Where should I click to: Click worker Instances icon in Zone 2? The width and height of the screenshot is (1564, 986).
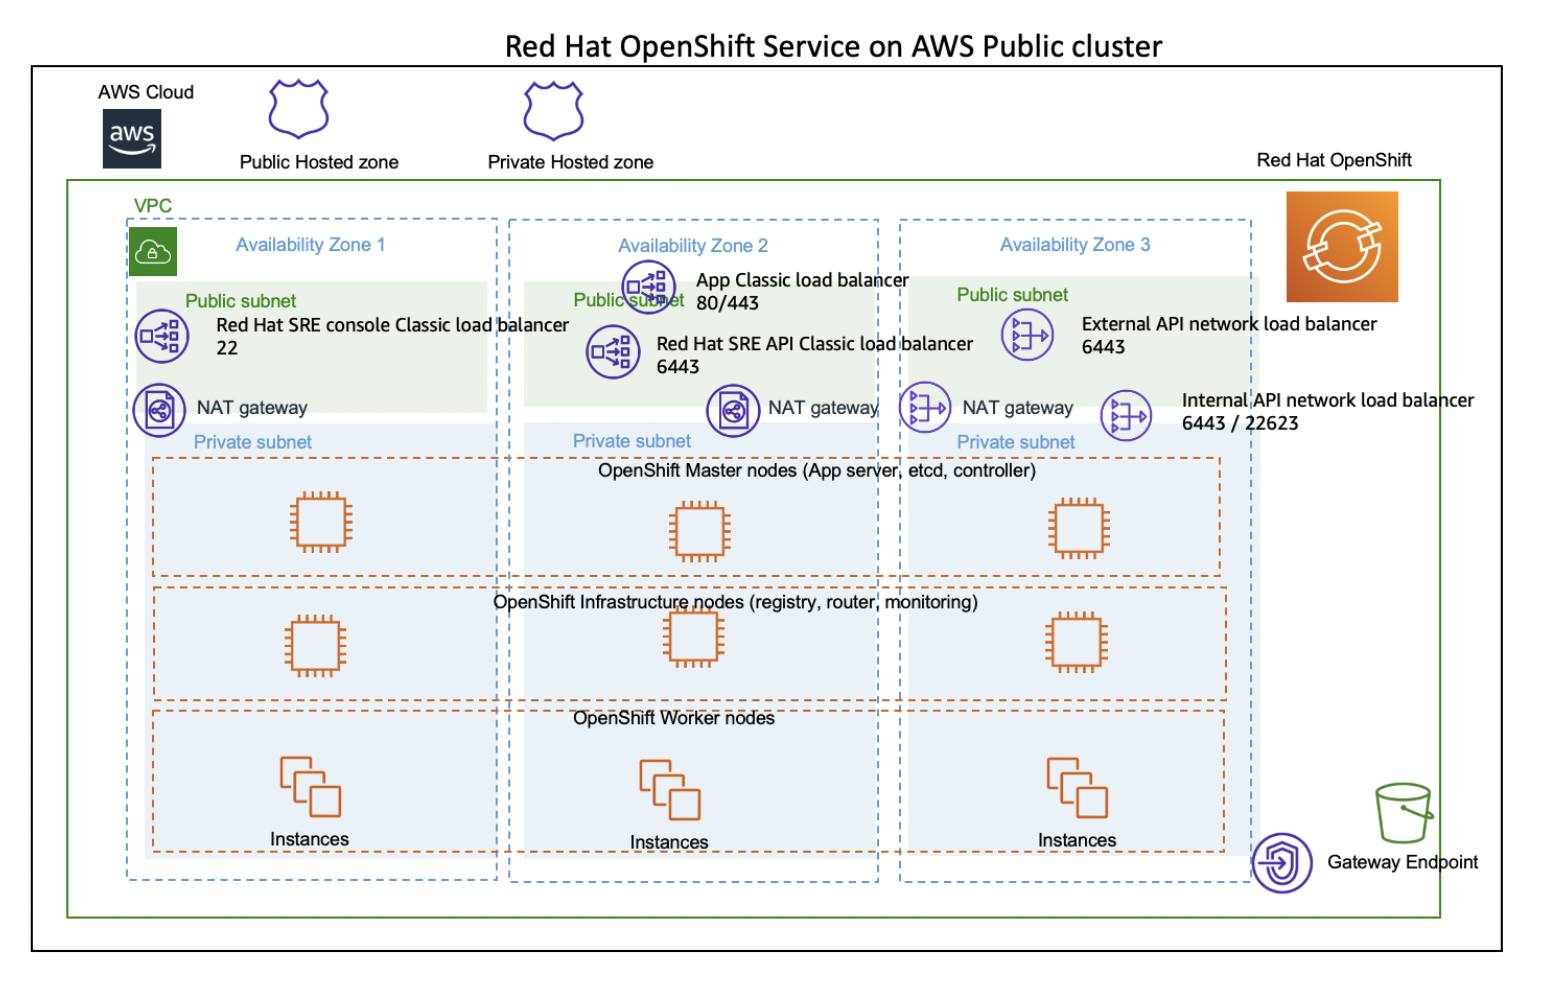[x=670, y=790]
